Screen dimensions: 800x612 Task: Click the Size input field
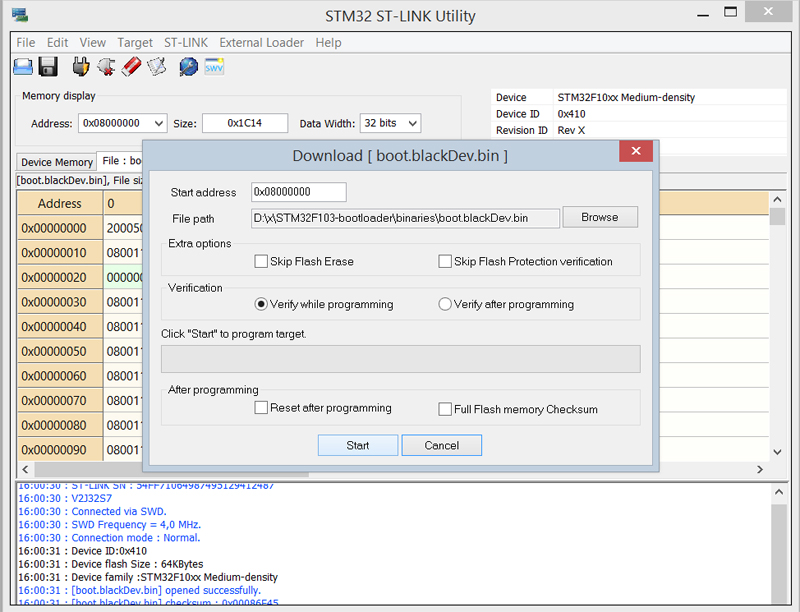click(245, 123)
